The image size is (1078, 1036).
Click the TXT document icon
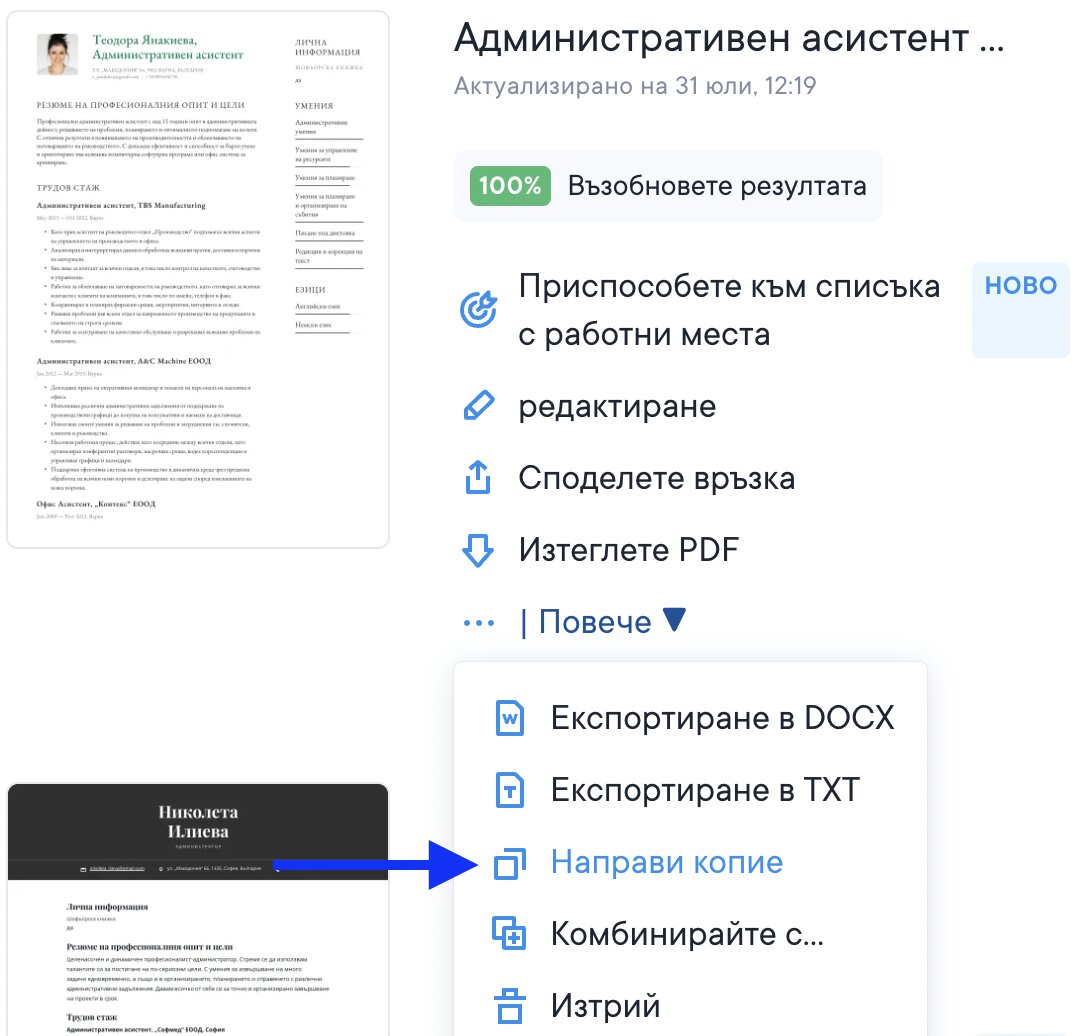point(510,791)
